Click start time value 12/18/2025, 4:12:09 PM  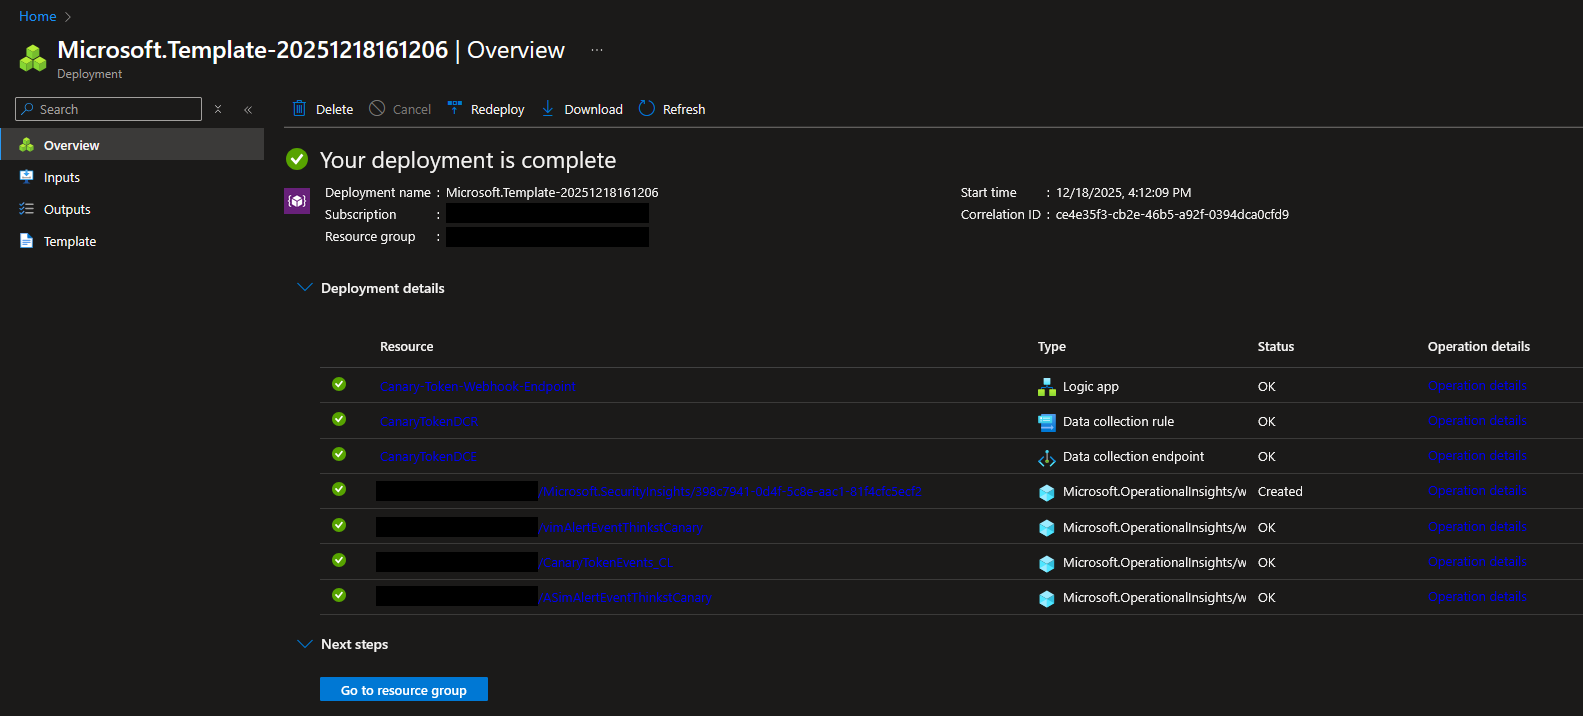[x=1124, y=193]
